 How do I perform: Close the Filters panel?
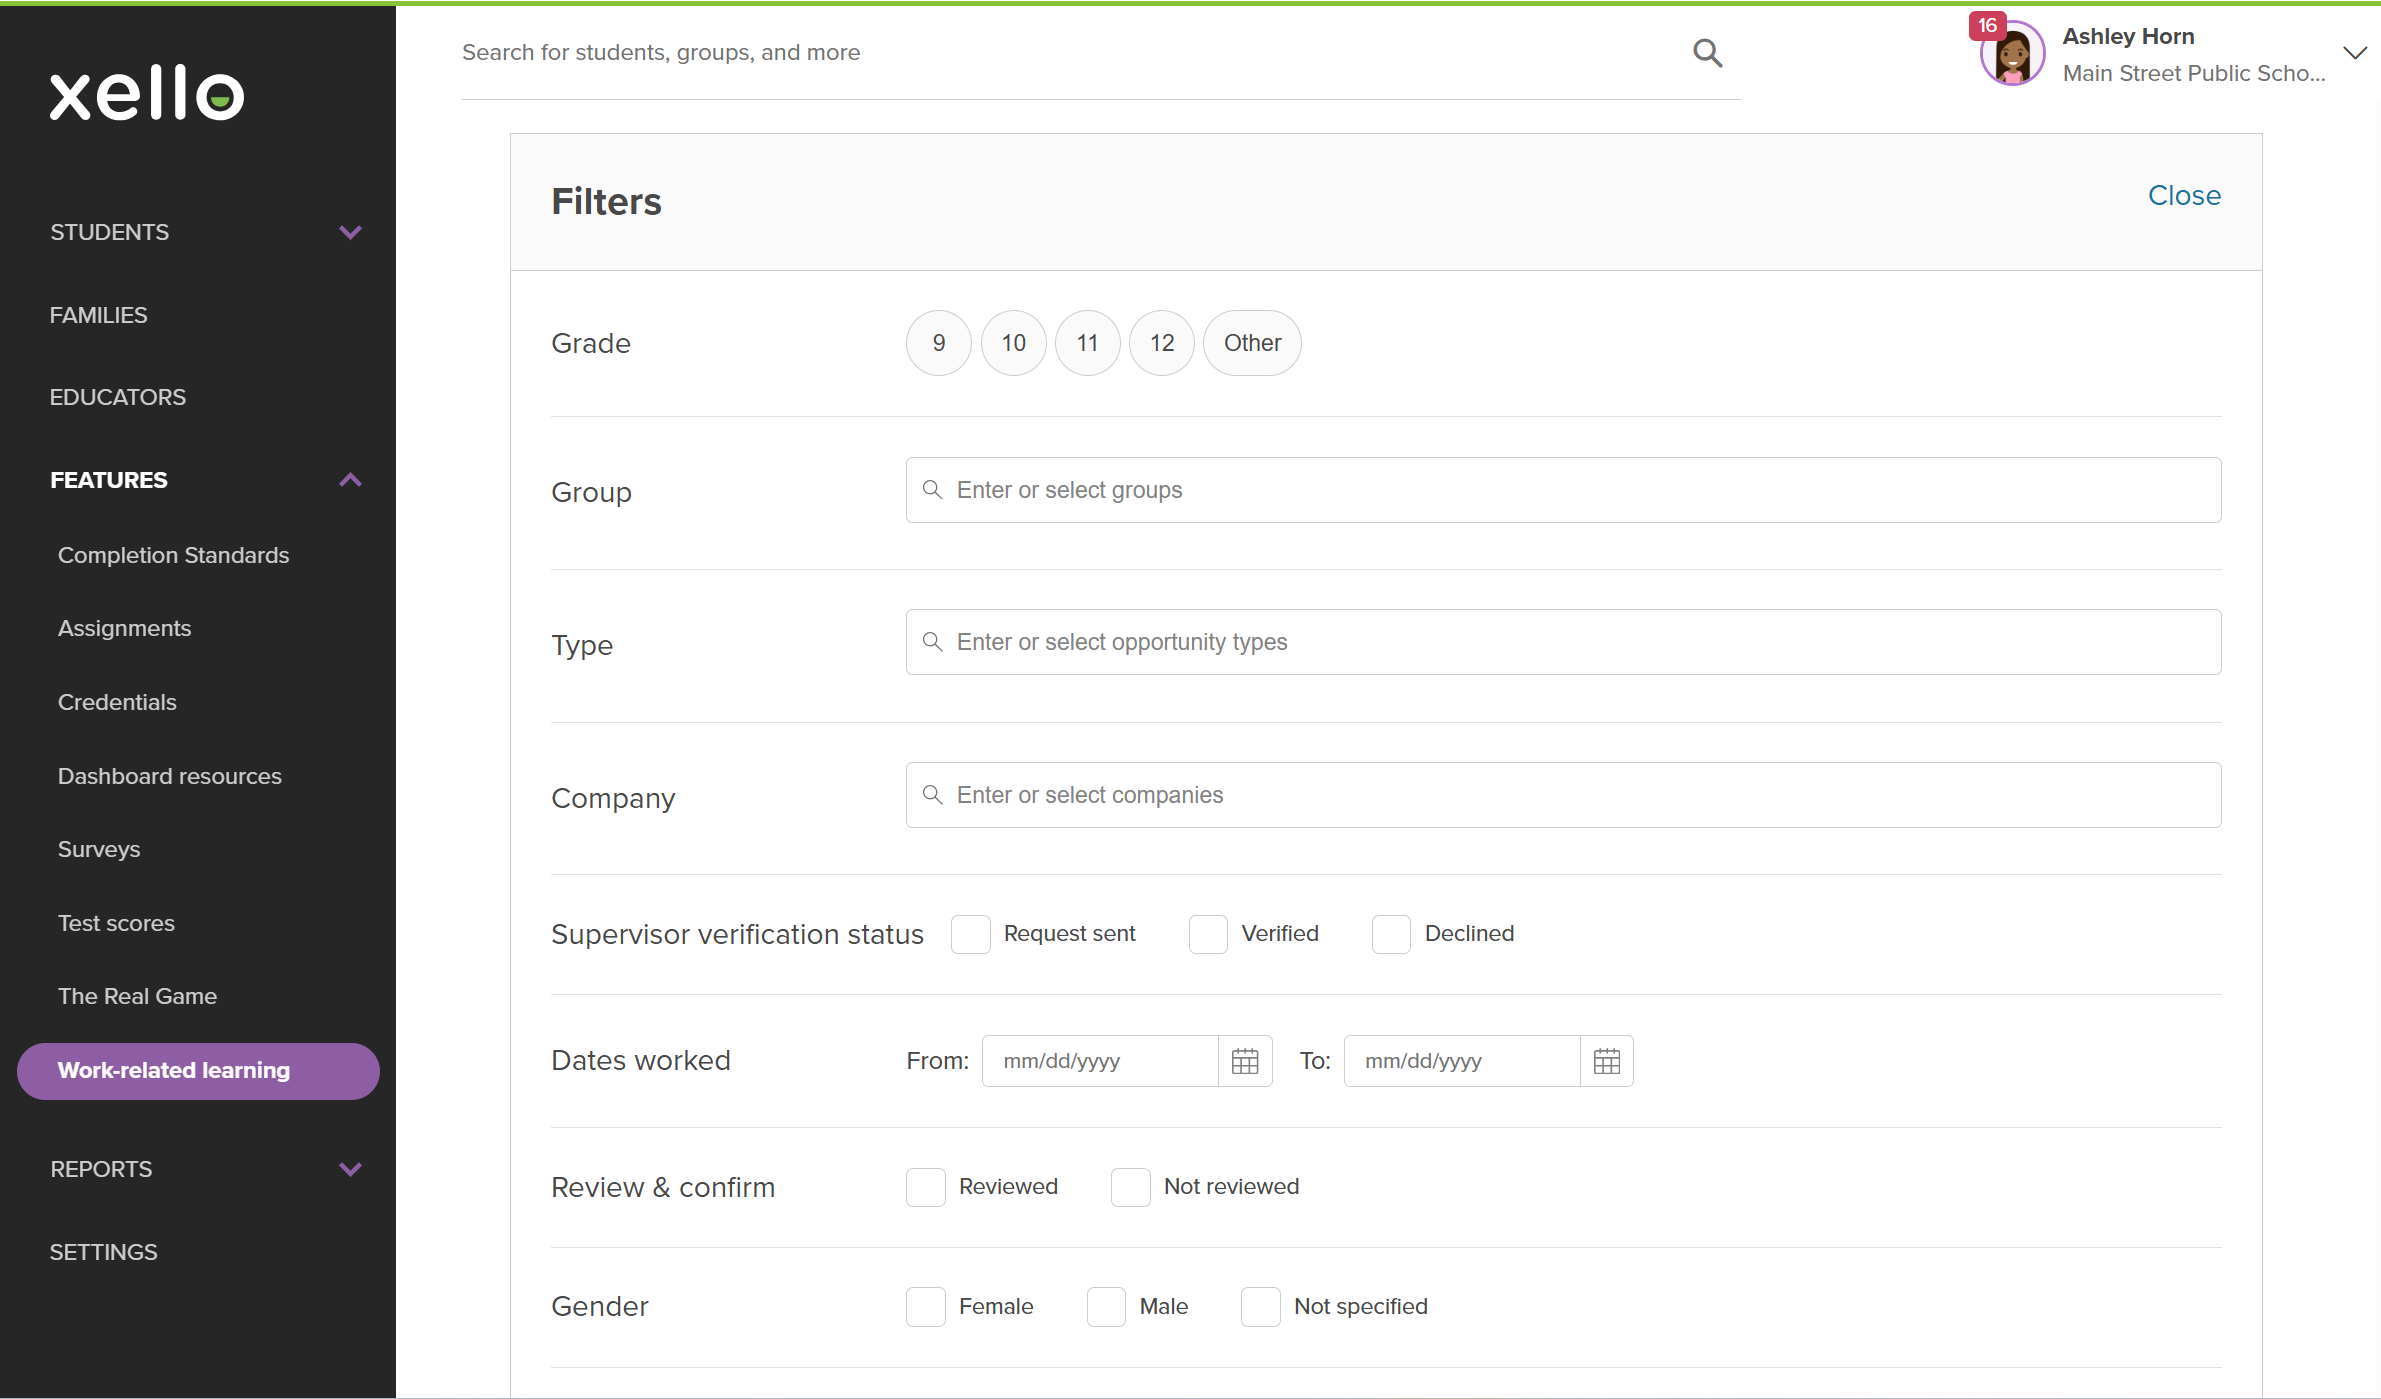pyautogui.click(x=2184, y=196)
